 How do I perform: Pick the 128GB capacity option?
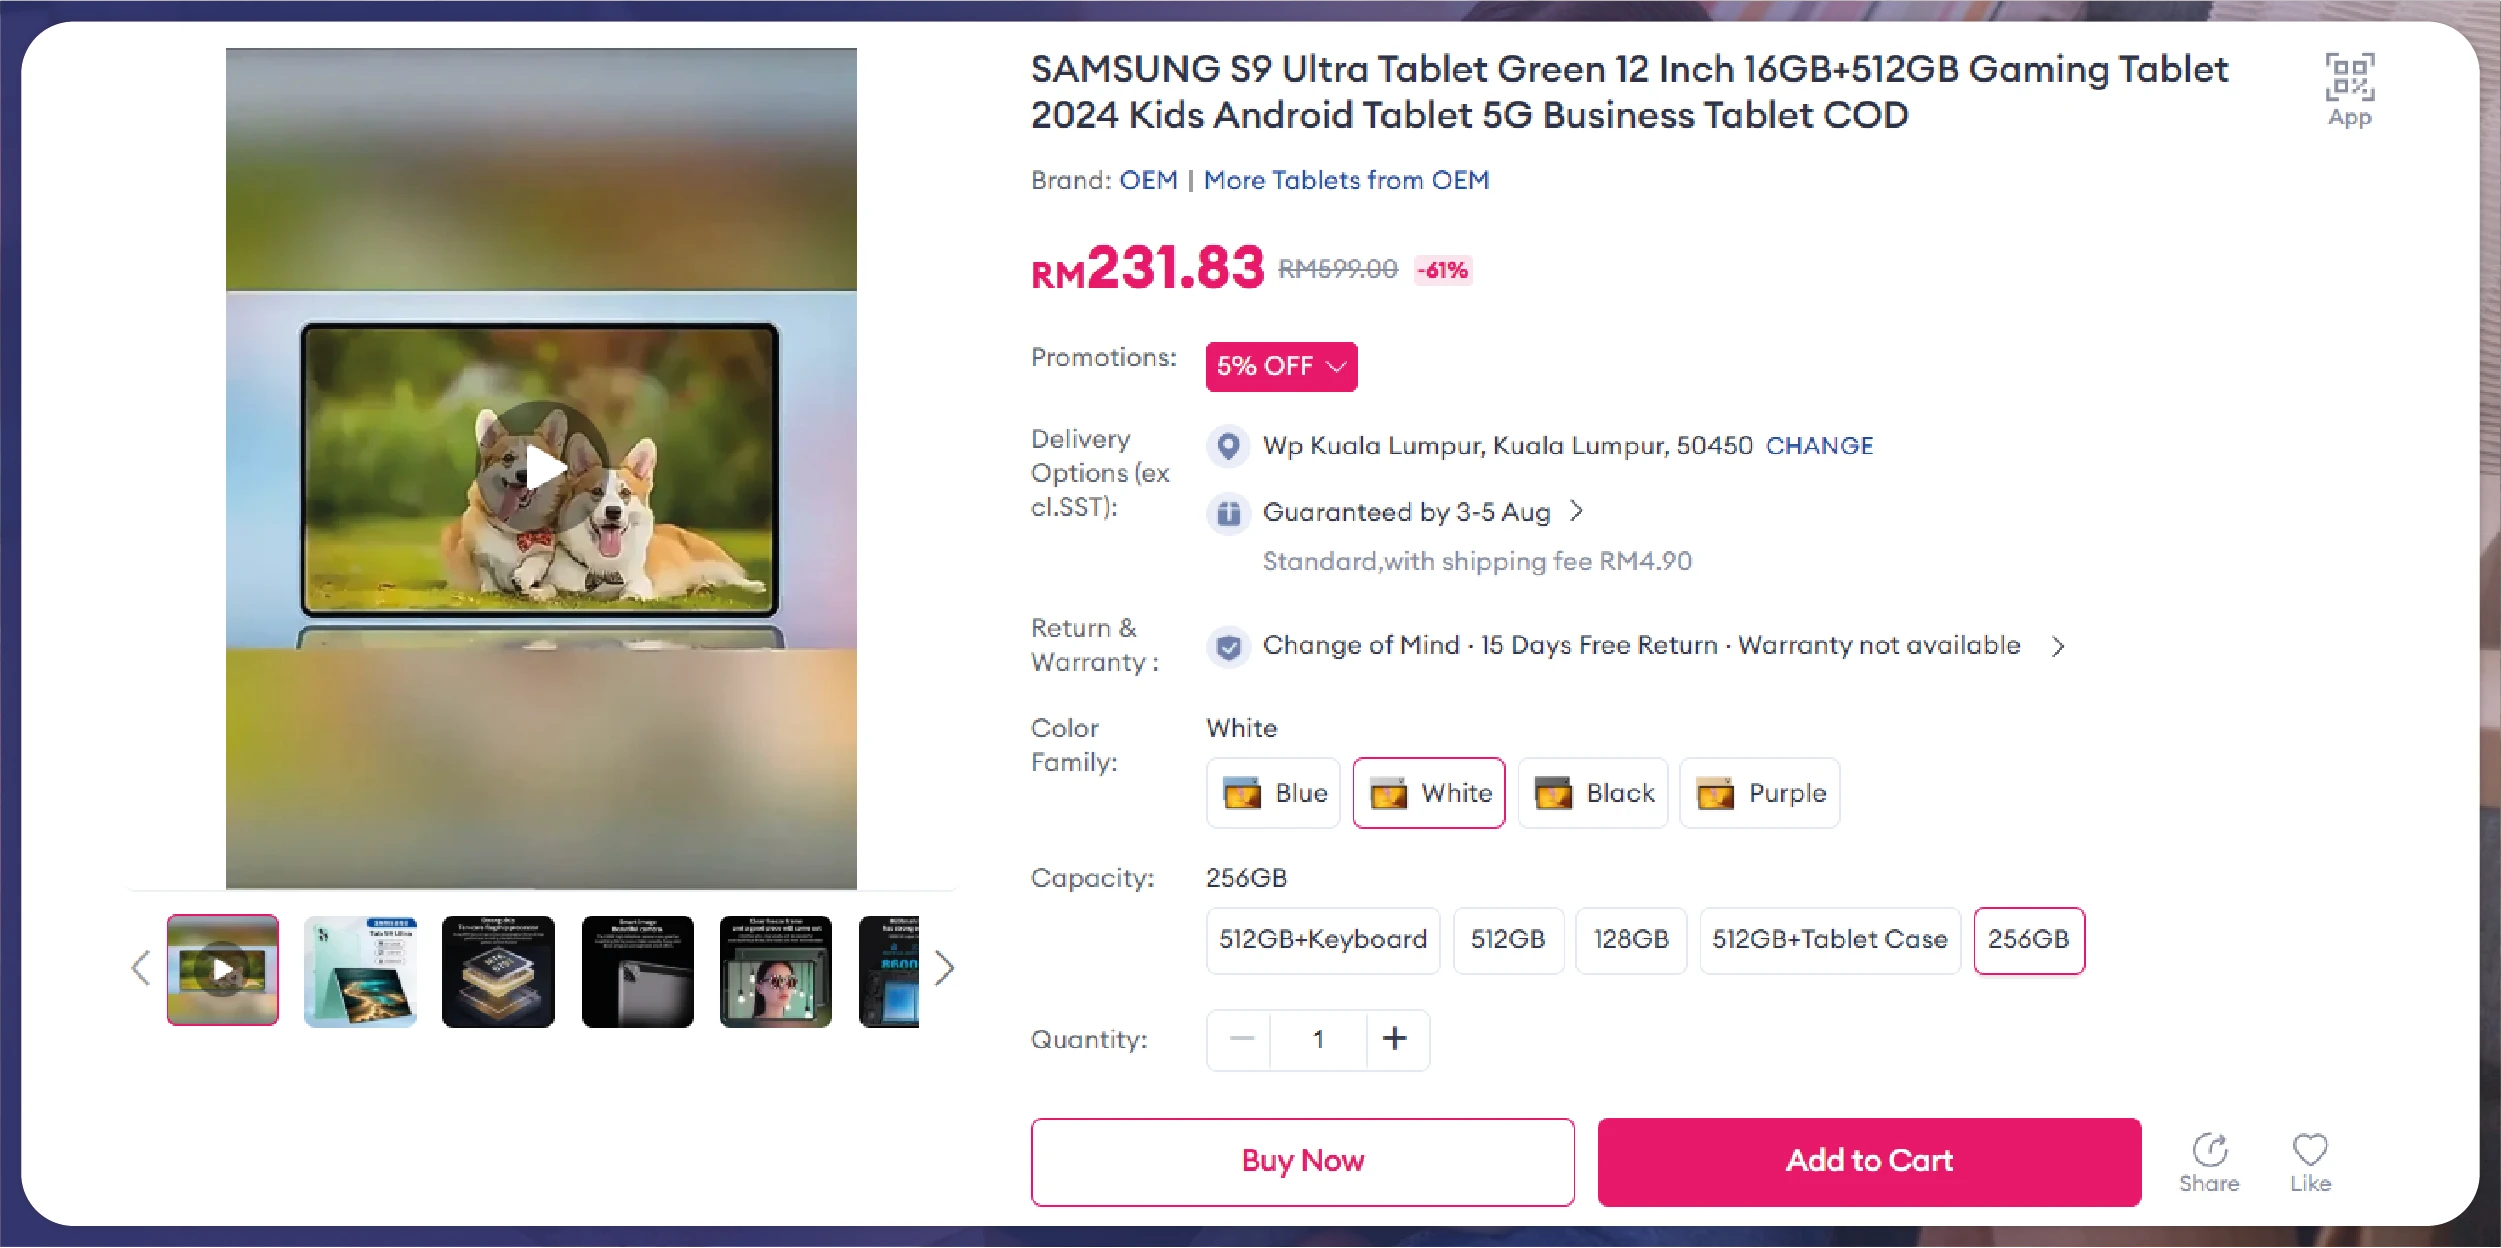pos(1631,940)
